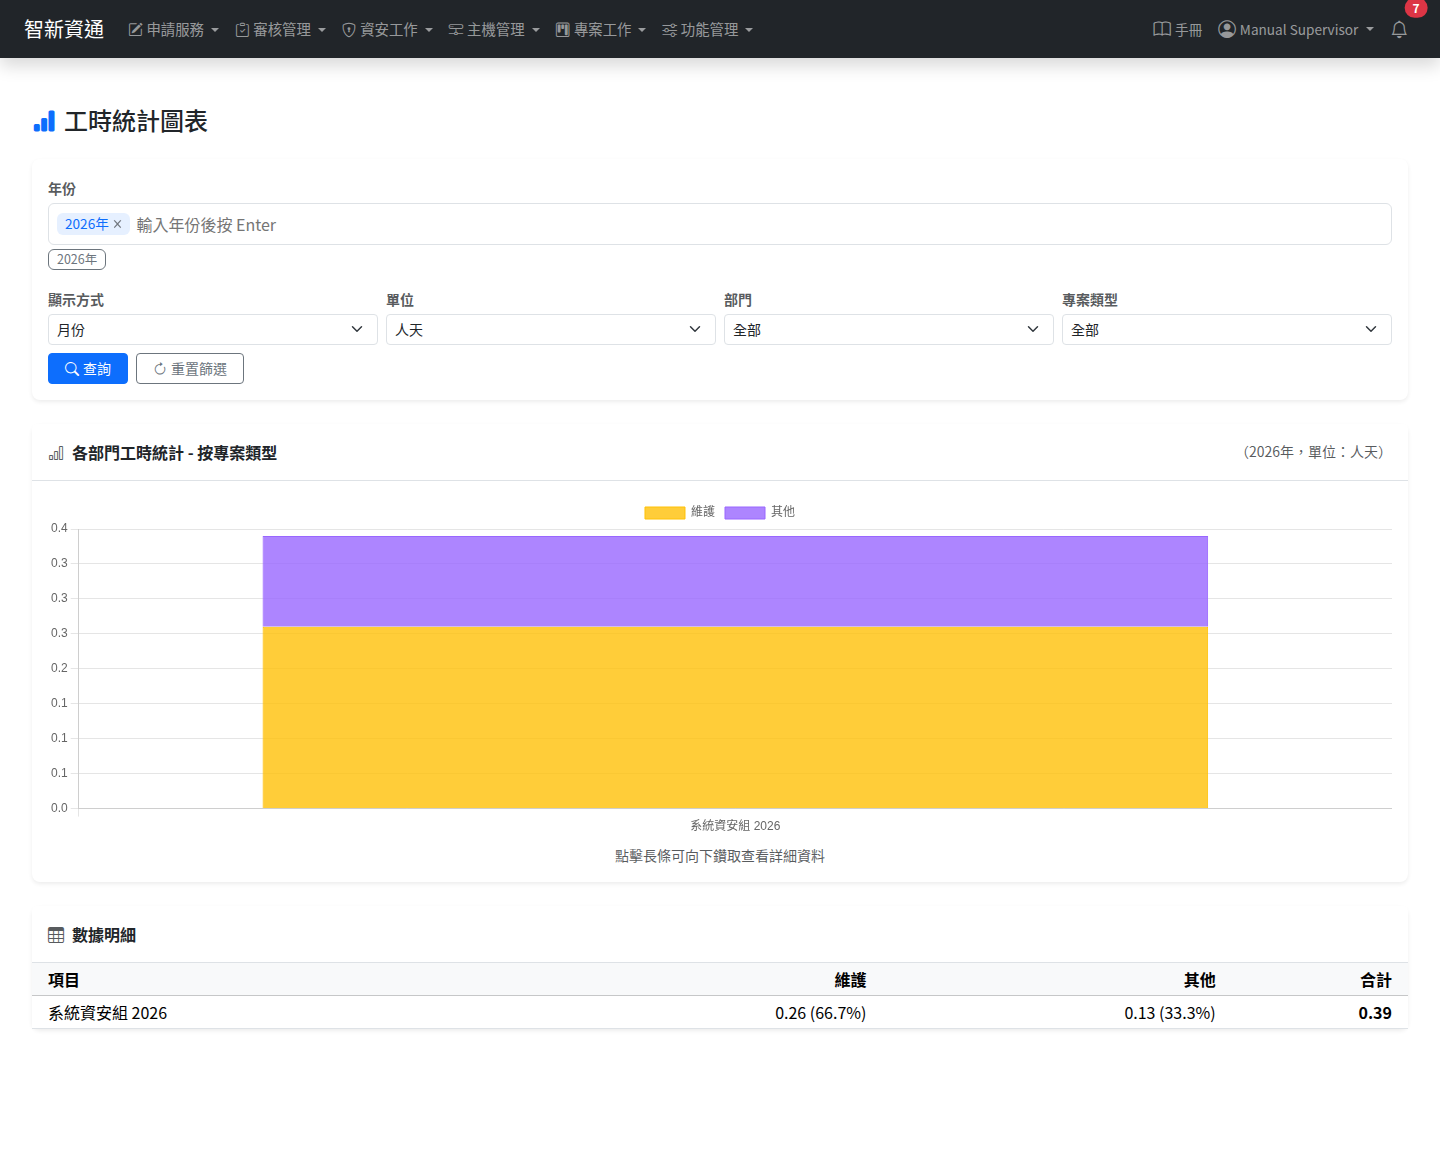This screenshot has width=1440, height=1161.
Task: Click the 項目 column header
Action: 64,980
